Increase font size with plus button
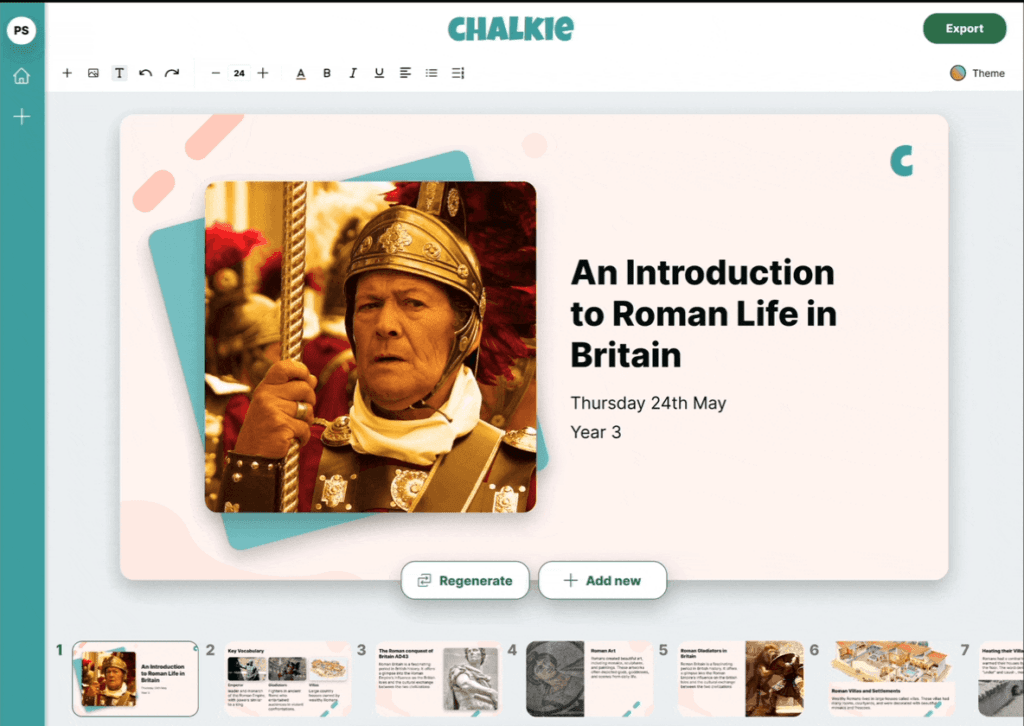Viewport: 1024px width, 726px height. click(x=263, y=73)
